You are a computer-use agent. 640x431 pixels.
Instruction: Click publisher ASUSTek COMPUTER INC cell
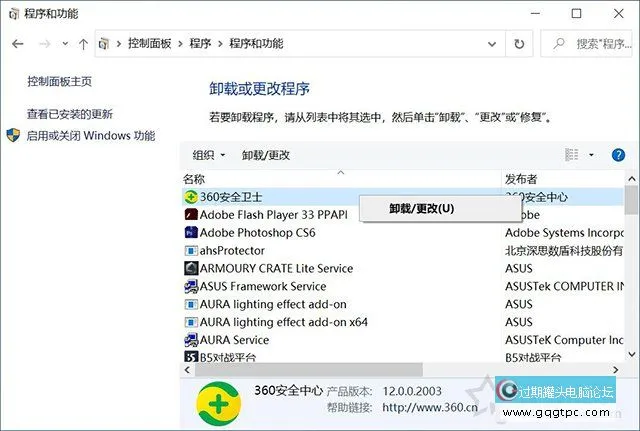coord(564,287)
